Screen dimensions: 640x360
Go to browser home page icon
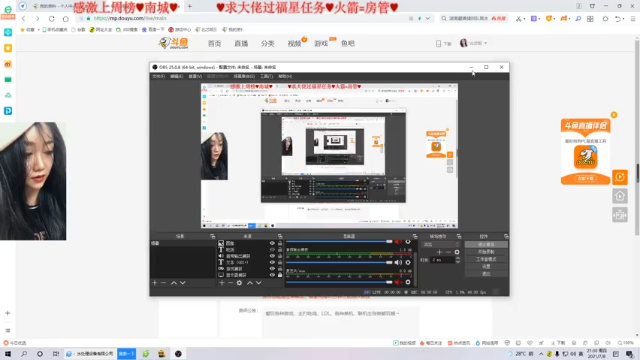pyautogui.click(x=66, y=18)
